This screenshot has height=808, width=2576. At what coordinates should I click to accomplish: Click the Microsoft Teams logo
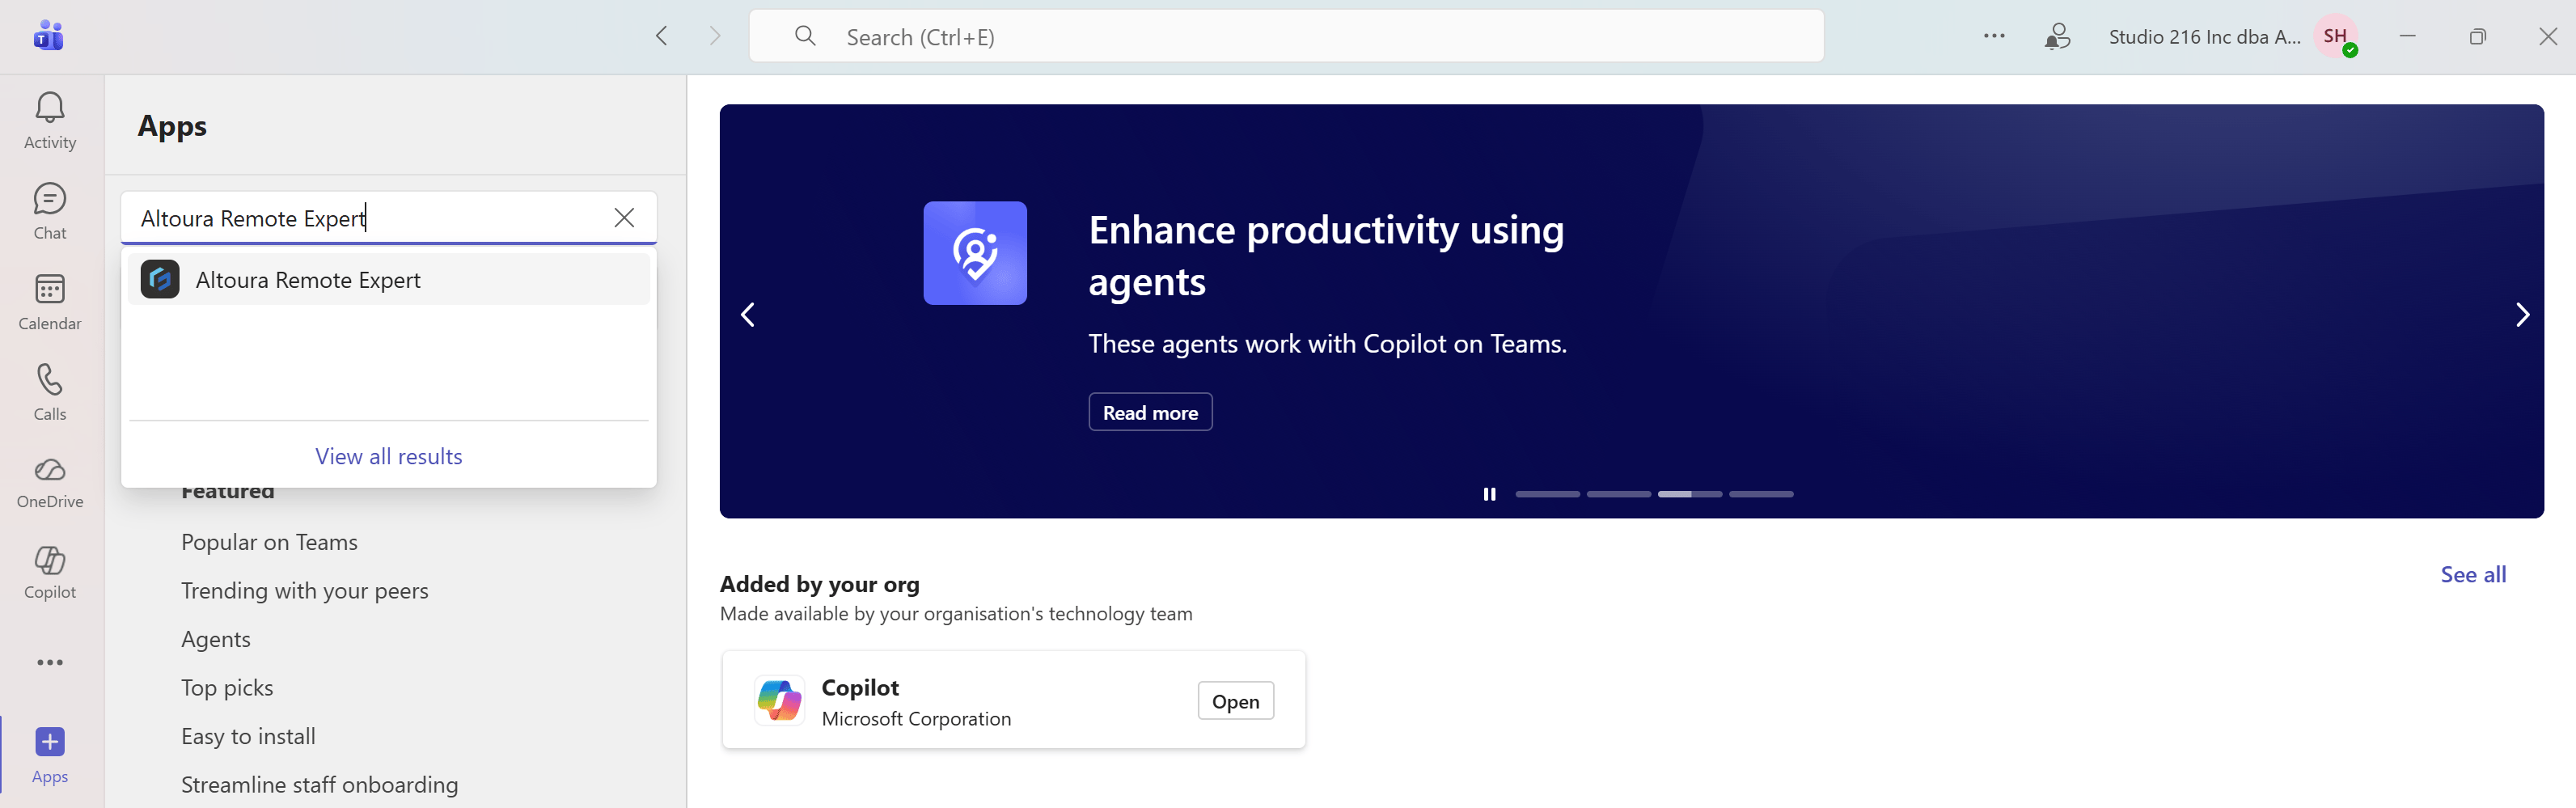48,36
